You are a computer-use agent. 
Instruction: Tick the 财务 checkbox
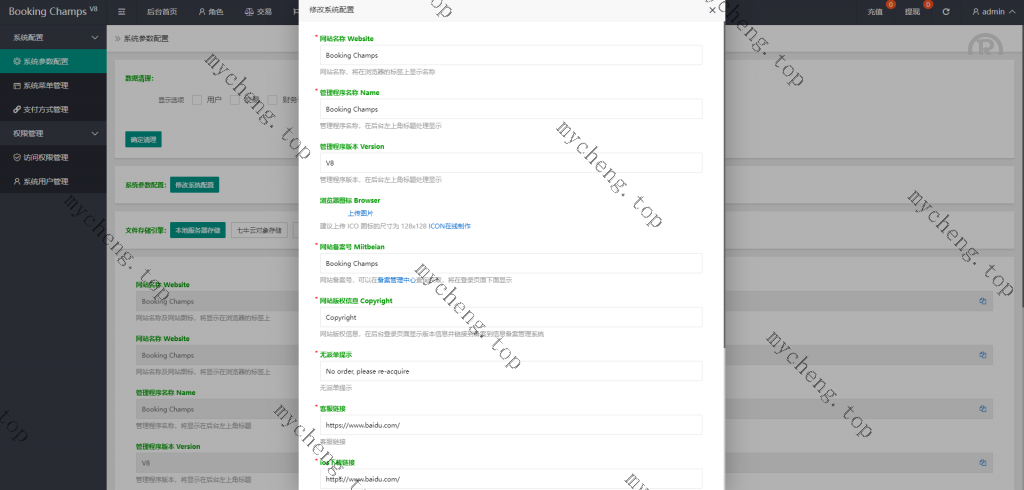(x=272, y=100)
